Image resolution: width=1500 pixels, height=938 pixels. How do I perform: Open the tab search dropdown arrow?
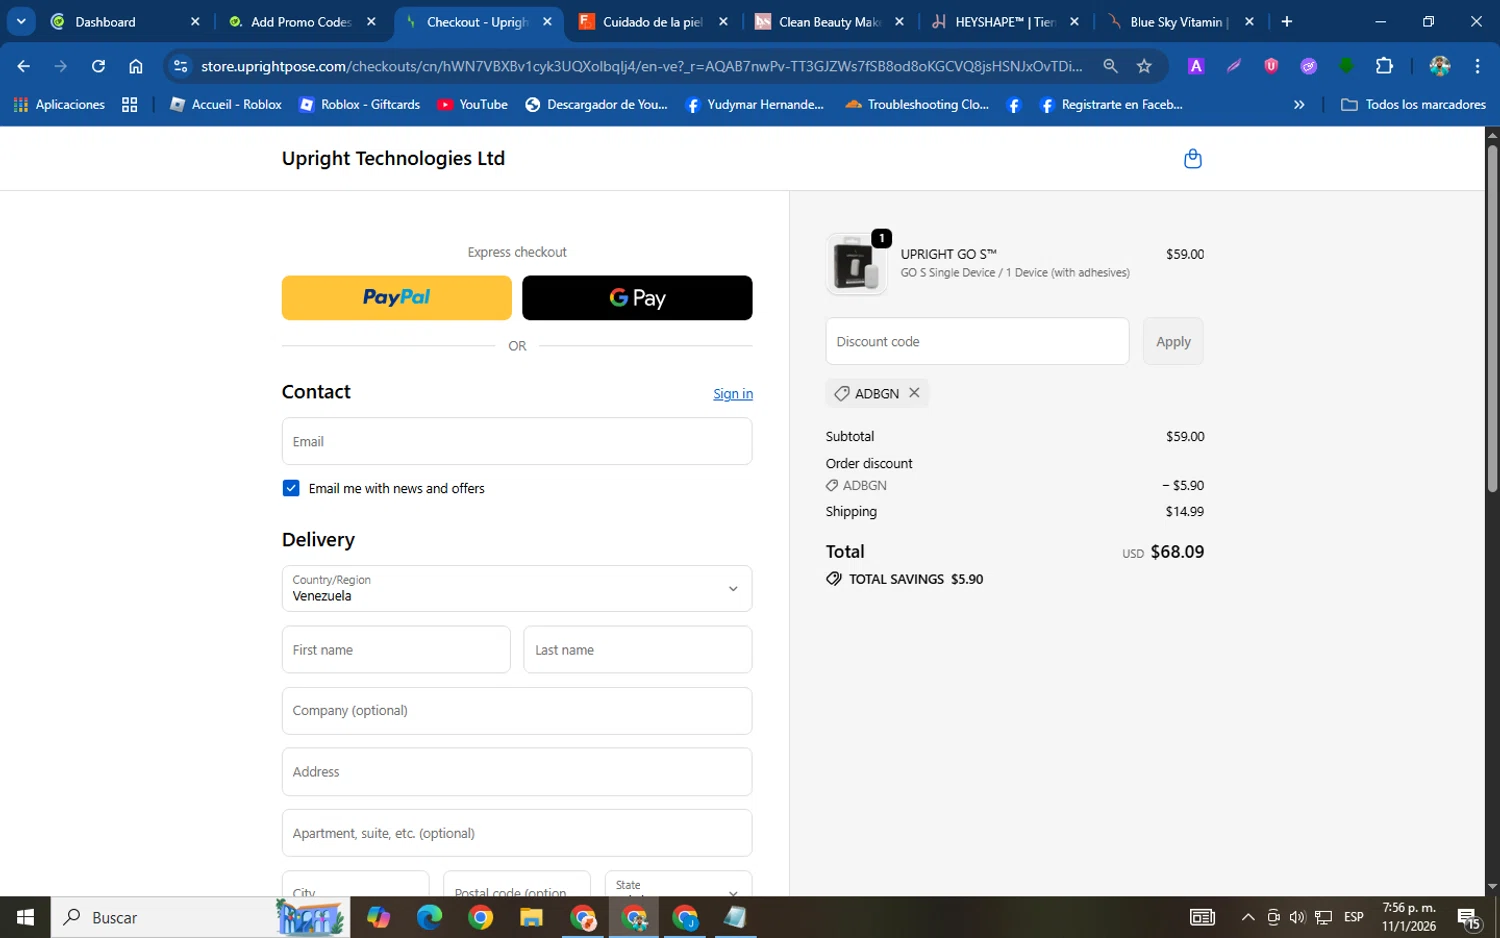pyautogui.click(x=21, y=21)
